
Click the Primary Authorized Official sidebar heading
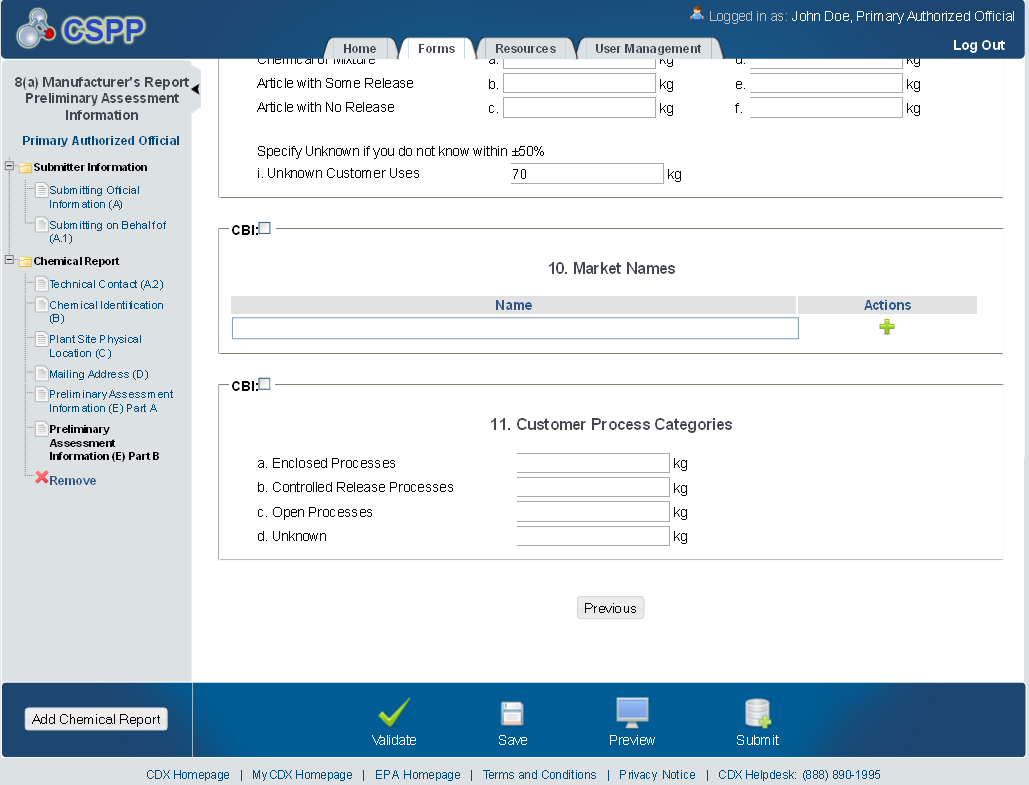point(100,140)
